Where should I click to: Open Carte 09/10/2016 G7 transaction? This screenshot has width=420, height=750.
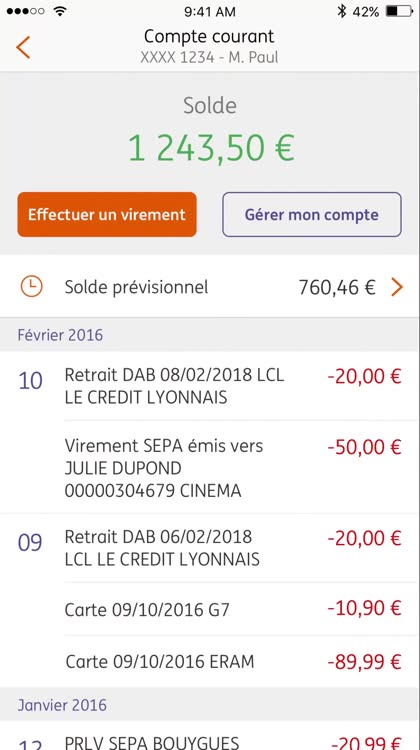[x=210, y=609]
